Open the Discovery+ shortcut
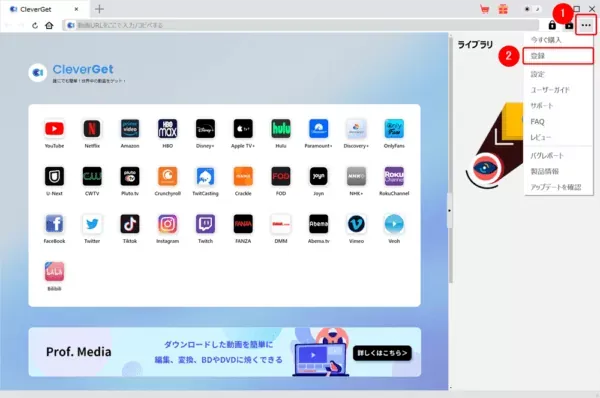600x398 pixels. click(x=356, y=129)
